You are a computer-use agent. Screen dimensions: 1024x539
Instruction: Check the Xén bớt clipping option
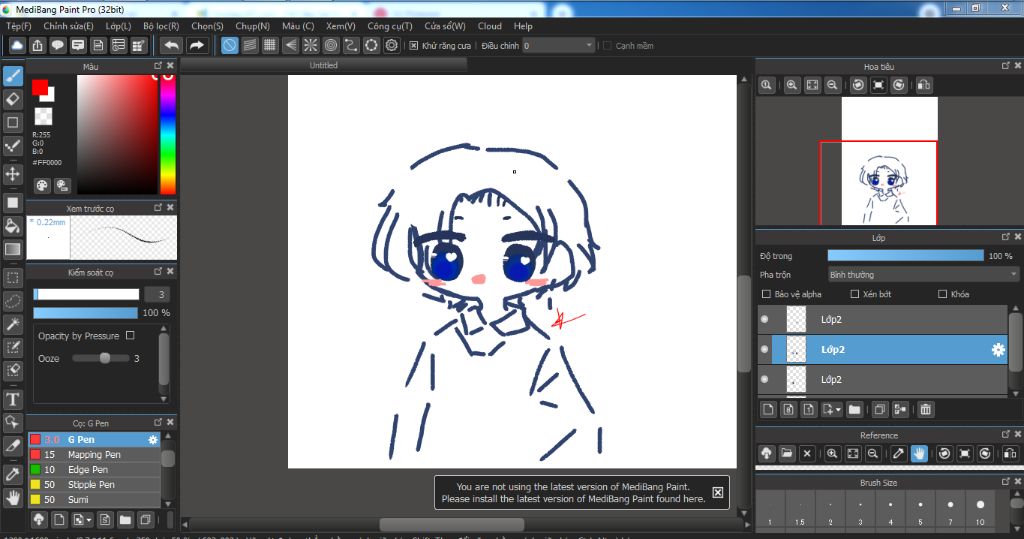tap(854, 294)
